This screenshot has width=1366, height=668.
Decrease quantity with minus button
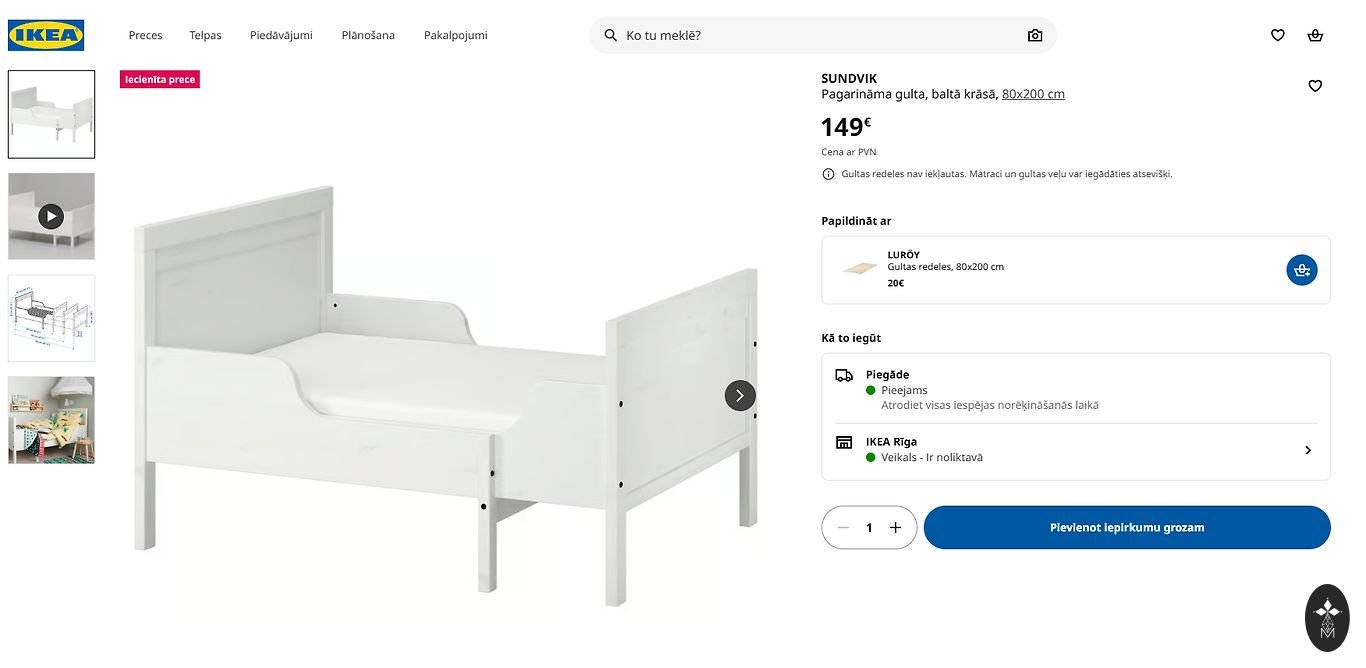tap(843, 528)
